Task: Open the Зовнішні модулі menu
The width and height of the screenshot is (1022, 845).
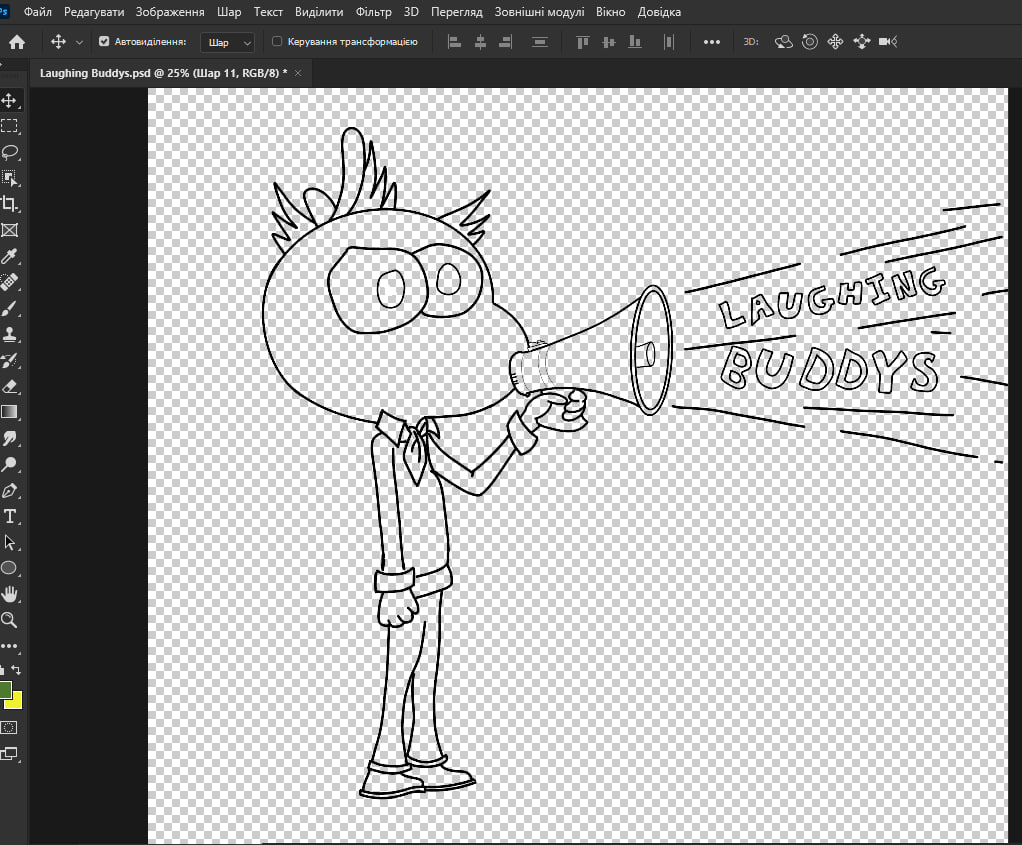Action: pos(540,12)
